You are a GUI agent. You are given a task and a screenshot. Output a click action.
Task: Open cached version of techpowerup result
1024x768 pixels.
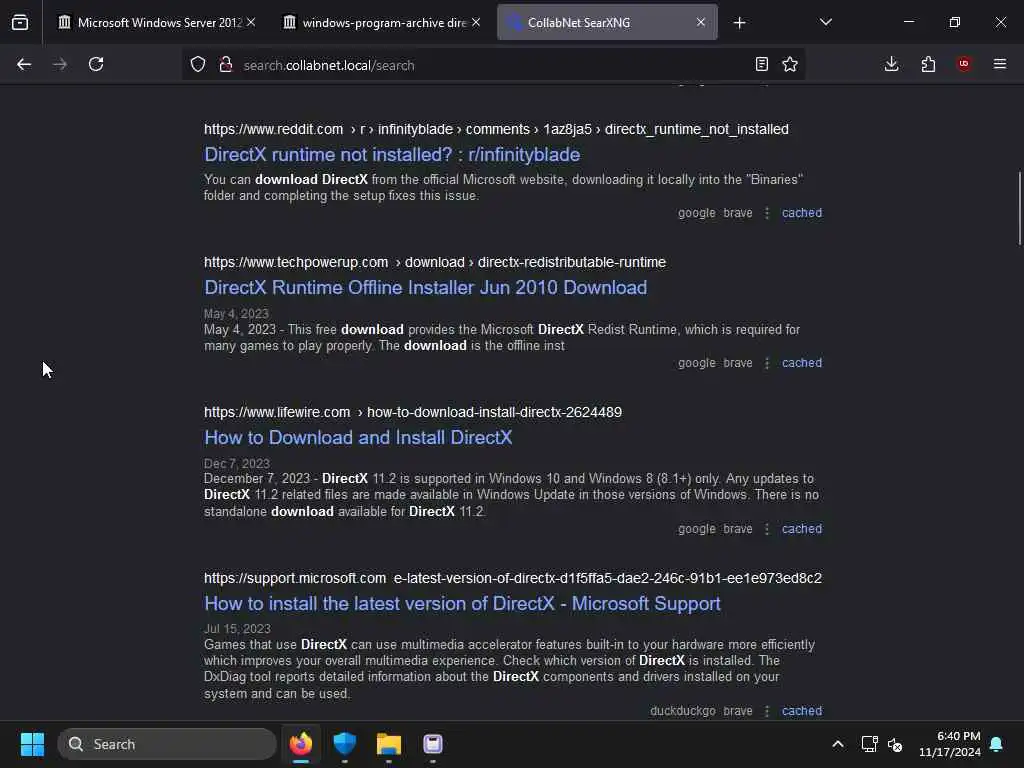(802, 363)
